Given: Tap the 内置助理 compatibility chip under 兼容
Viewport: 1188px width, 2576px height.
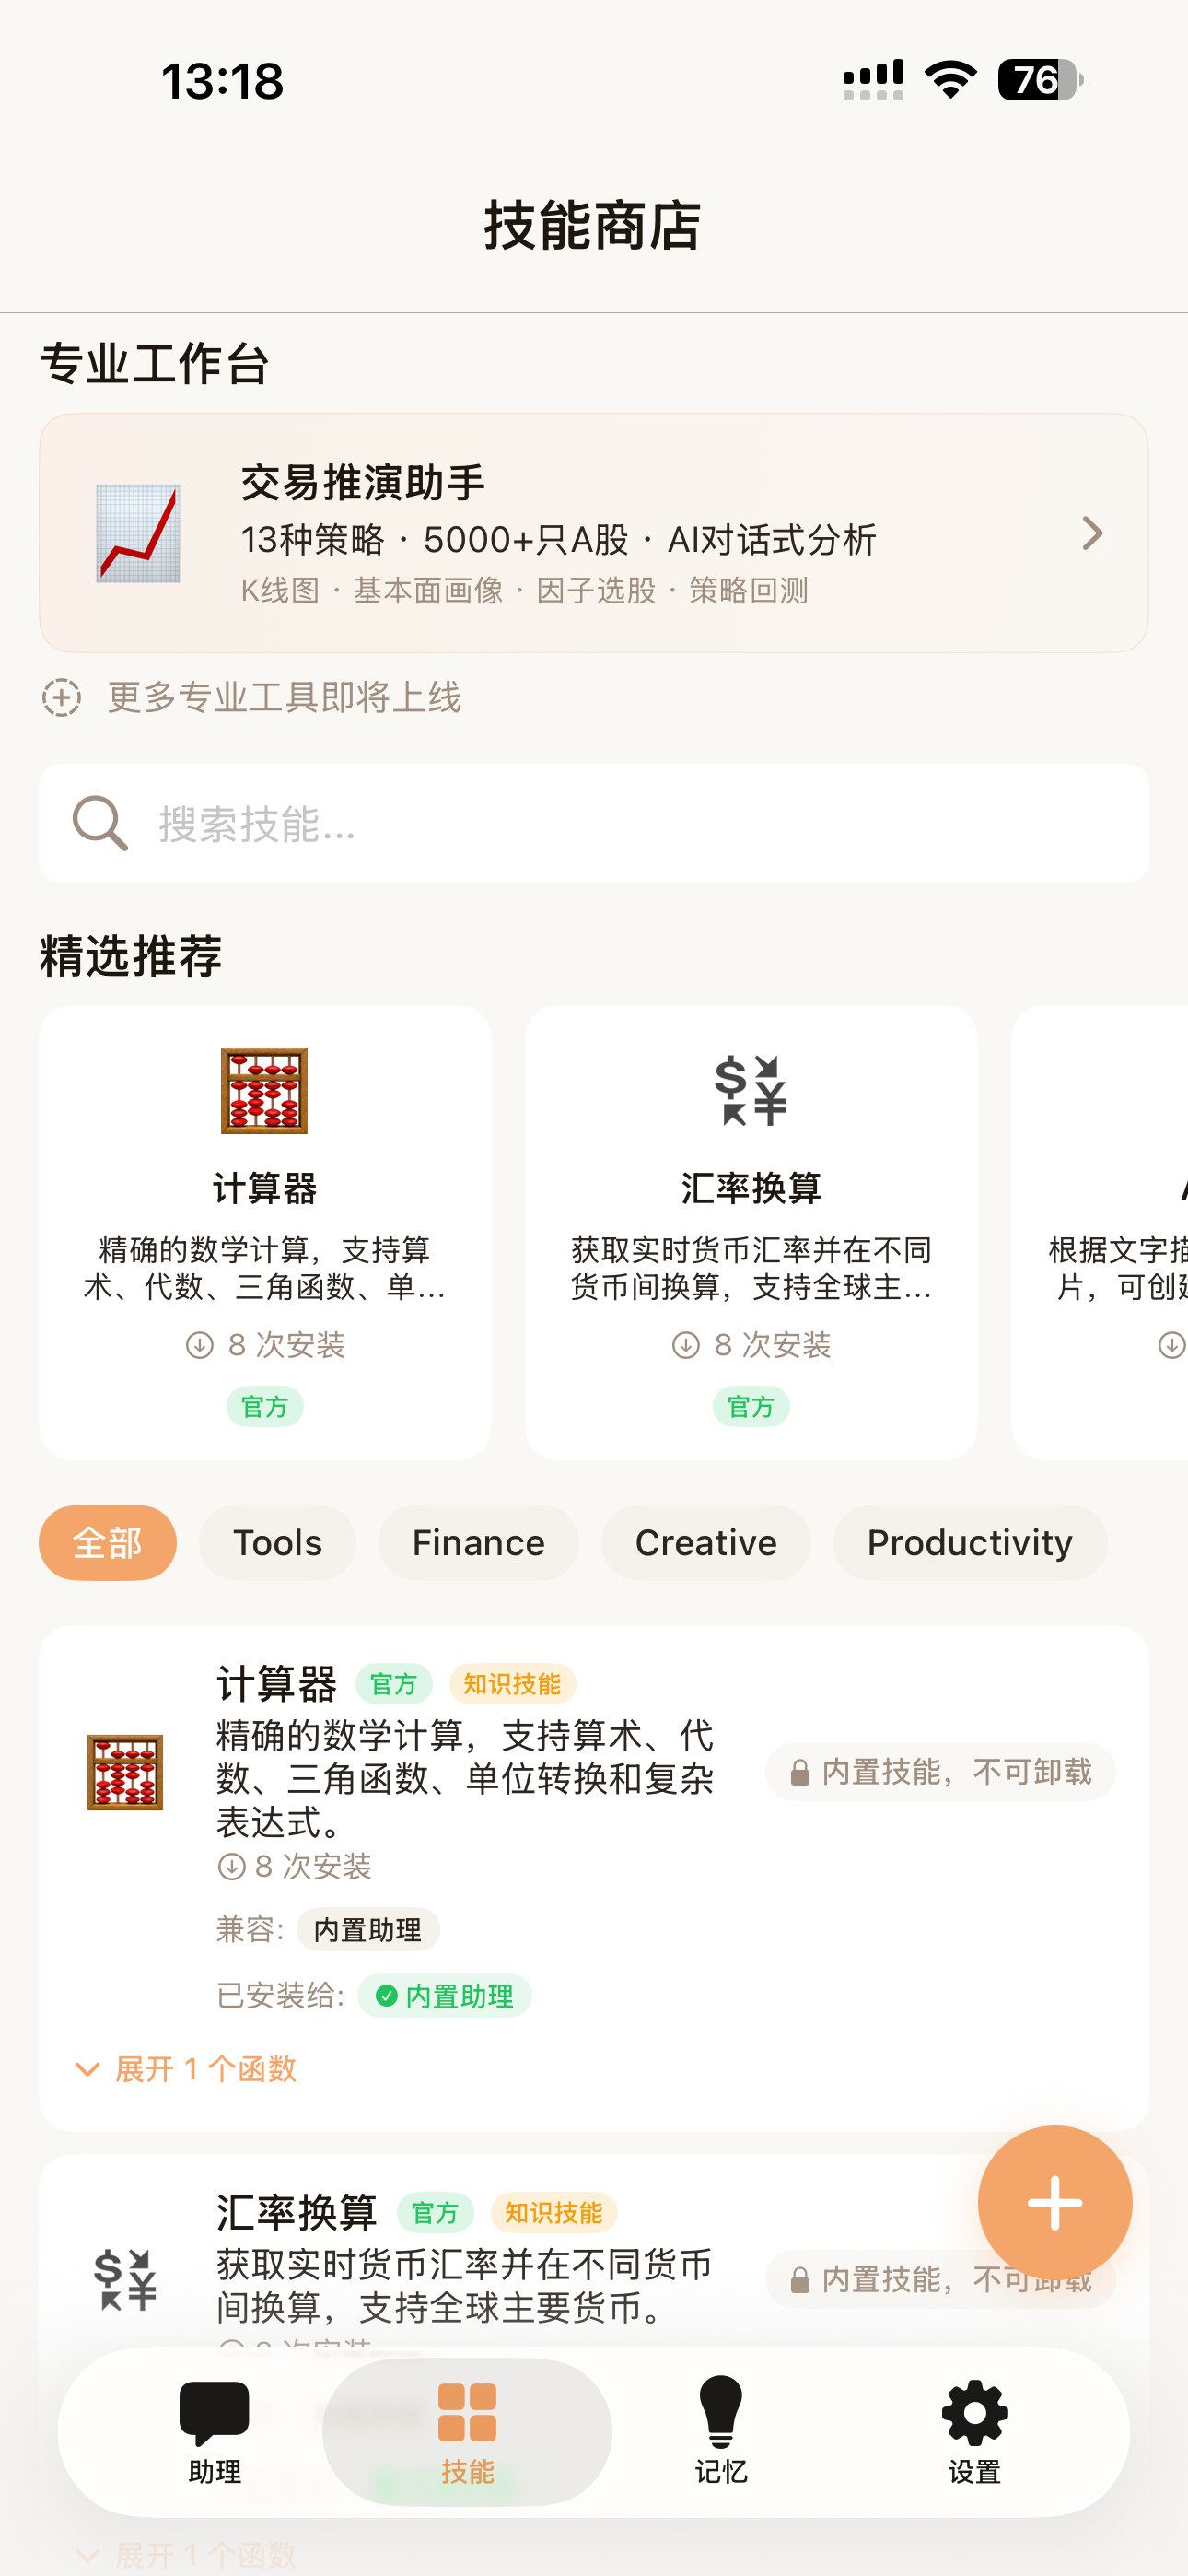Looking at the screenshot, I should click(367, 1929).
